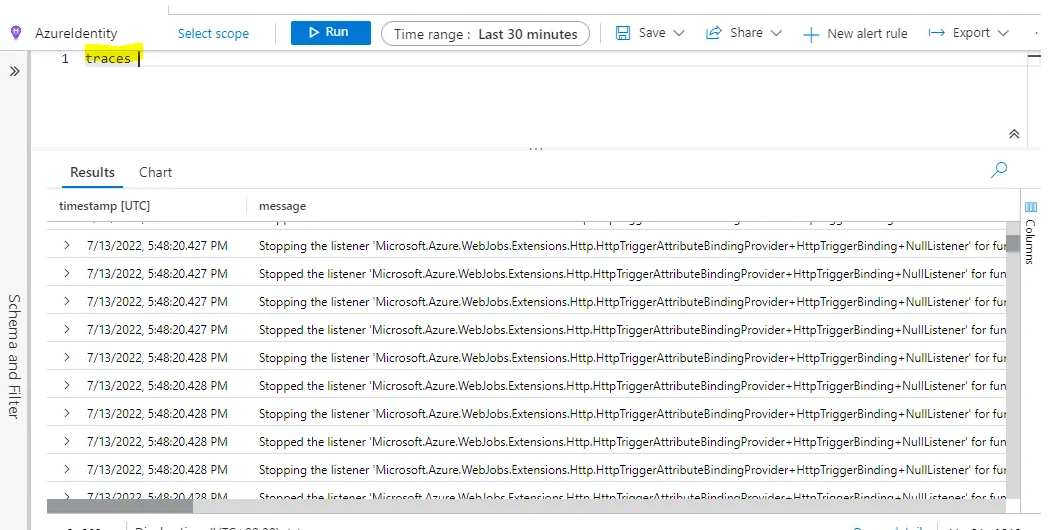Expand the first 5:48:20.427 PM result row
Viewport: 1050px width, 530px height.
[67, 245]
